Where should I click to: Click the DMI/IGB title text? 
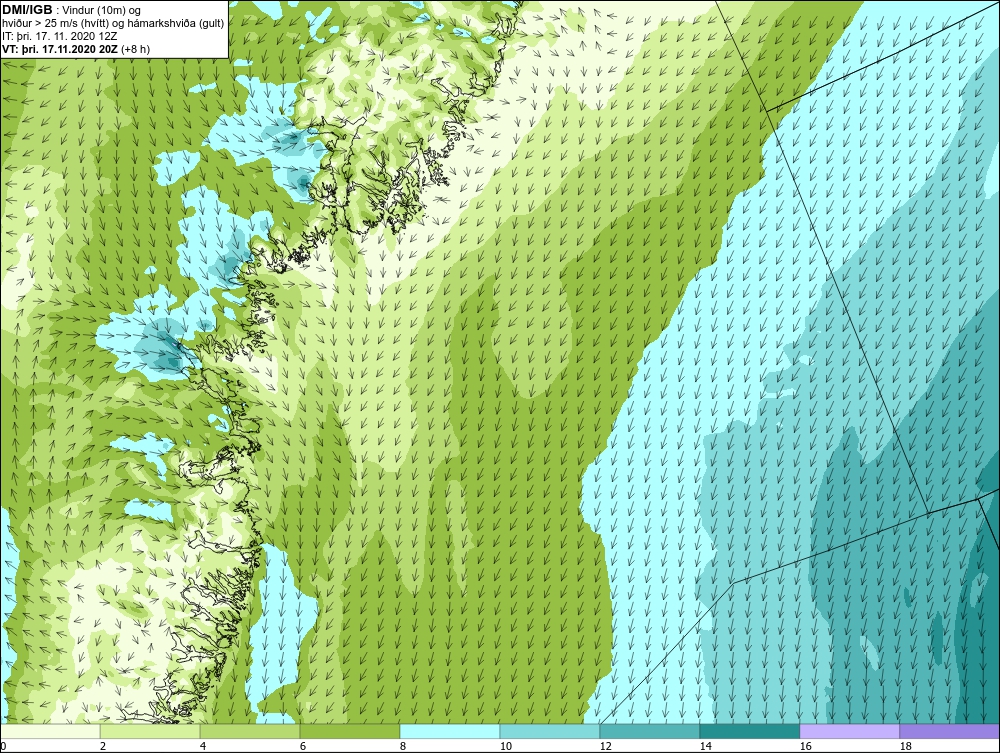pyautogui.click(x=27, y=10)
